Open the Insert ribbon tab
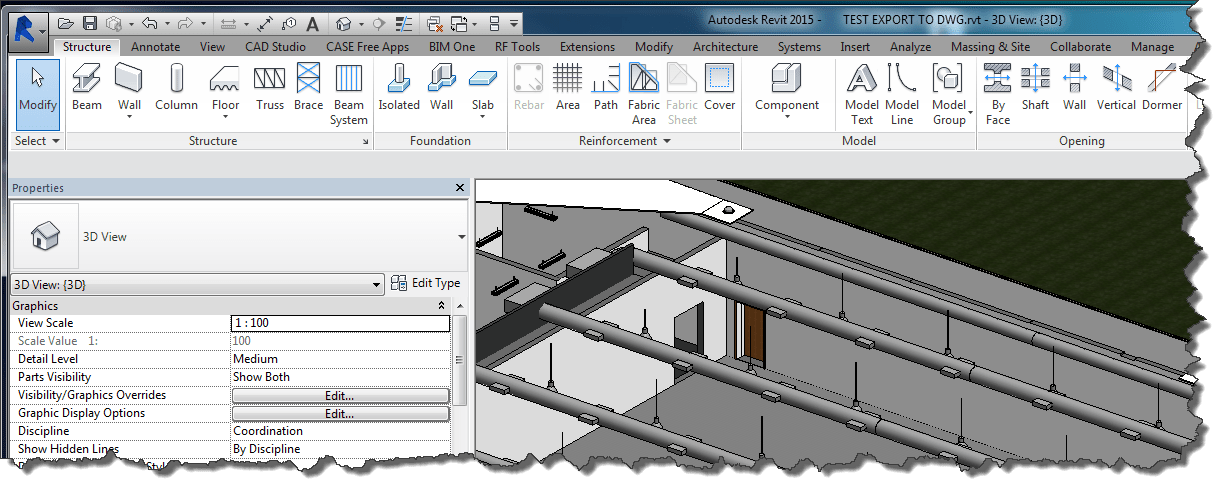The image size is (1228, 495). tap(855, 47)
